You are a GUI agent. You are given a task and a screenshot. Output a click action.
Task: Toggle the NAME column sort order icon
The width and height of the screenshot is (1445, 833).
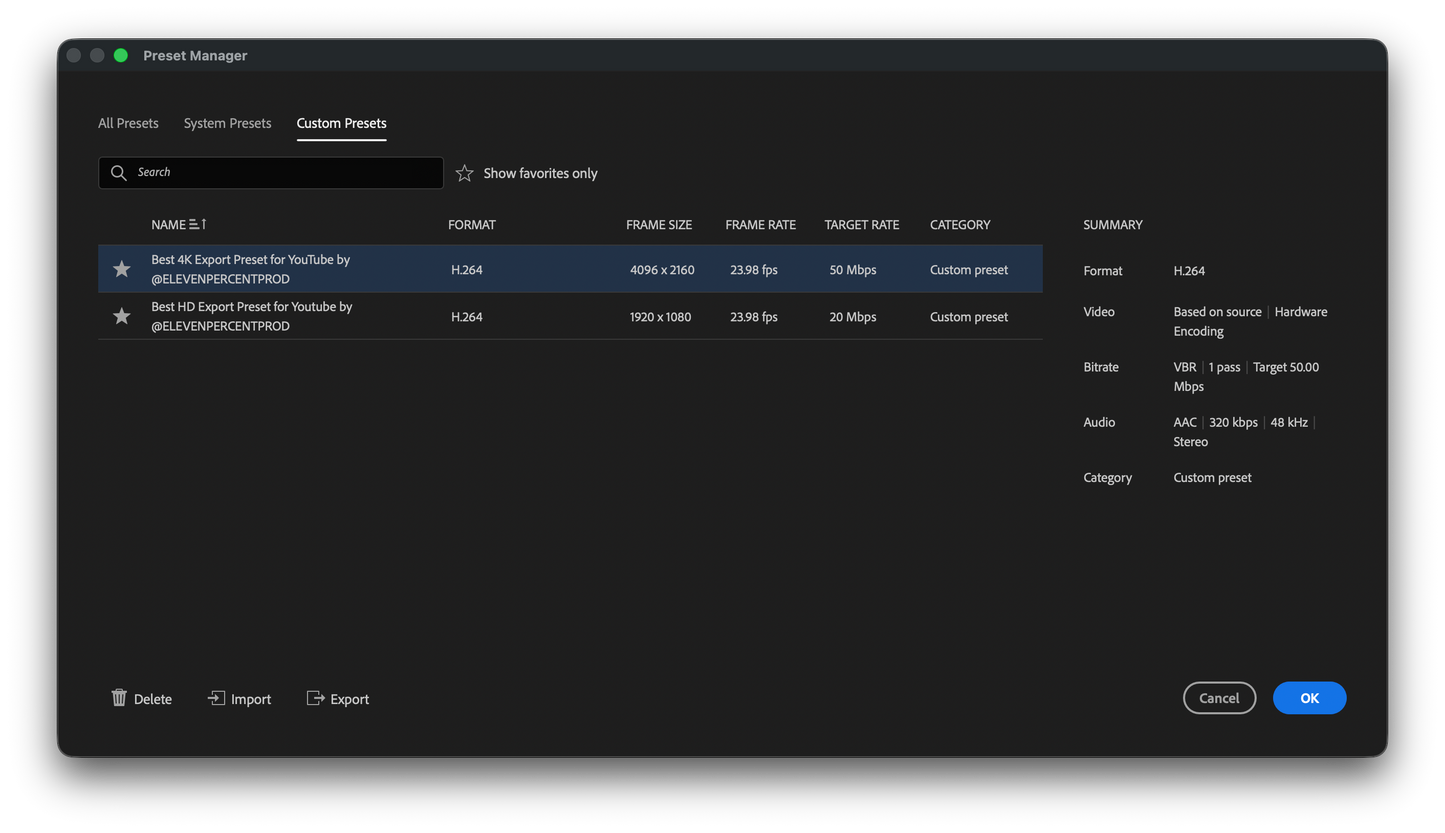pos(198,225)
